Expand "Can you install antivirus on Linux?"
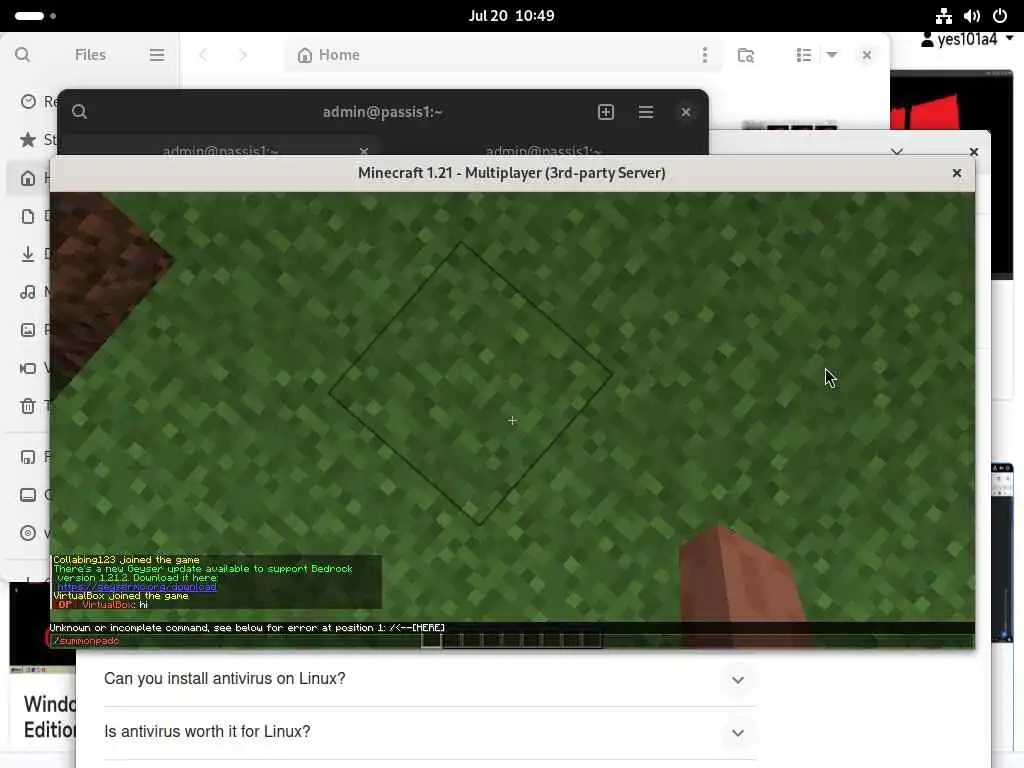1024x768 pixels. (x=738, y=680)
